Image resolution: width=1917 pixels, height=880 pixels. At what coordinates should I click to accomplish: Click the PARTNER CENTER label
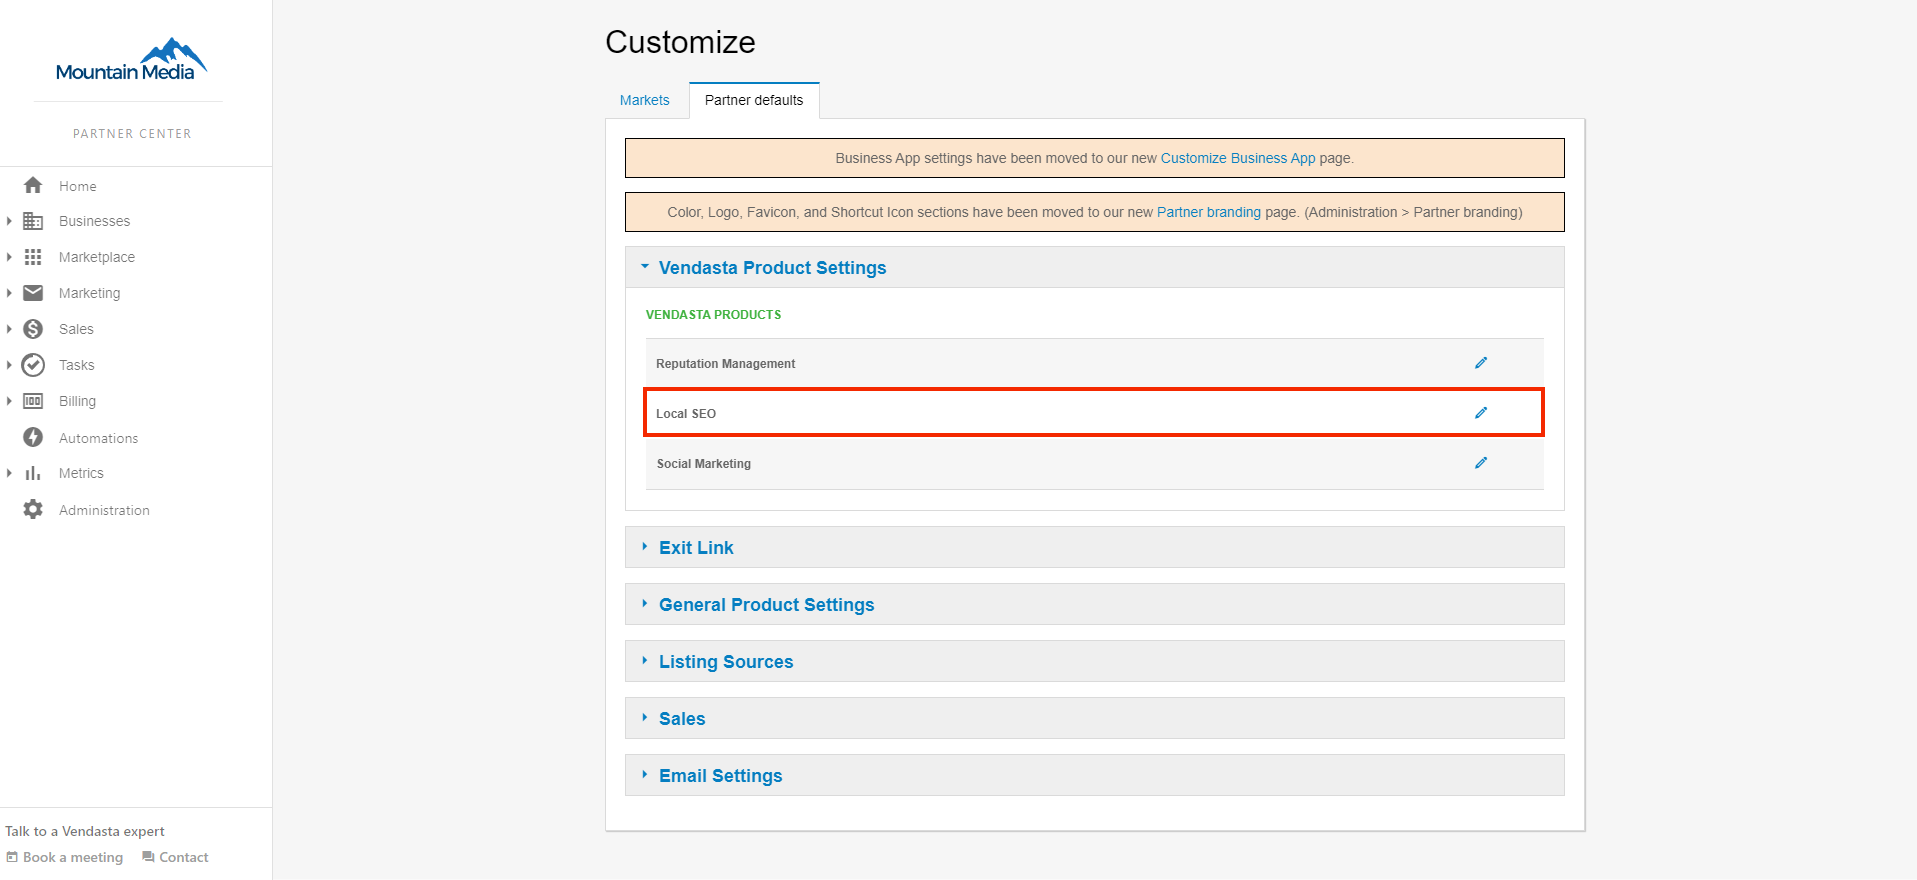point(132,134)
